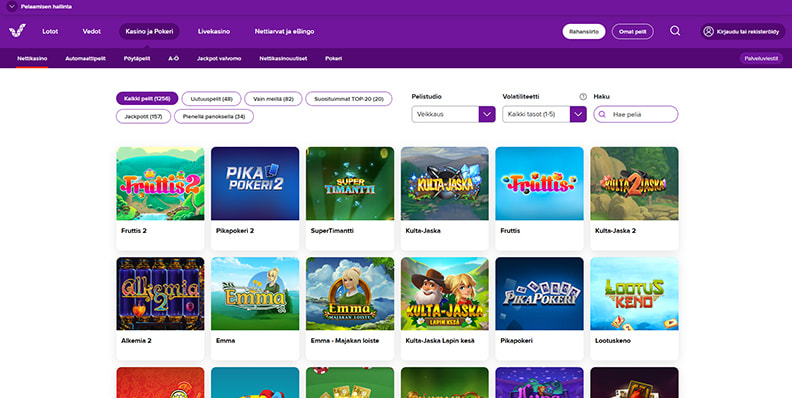
Task: Open Kulta-Jaska game thumbnail
Action: (x=444, y=183)
